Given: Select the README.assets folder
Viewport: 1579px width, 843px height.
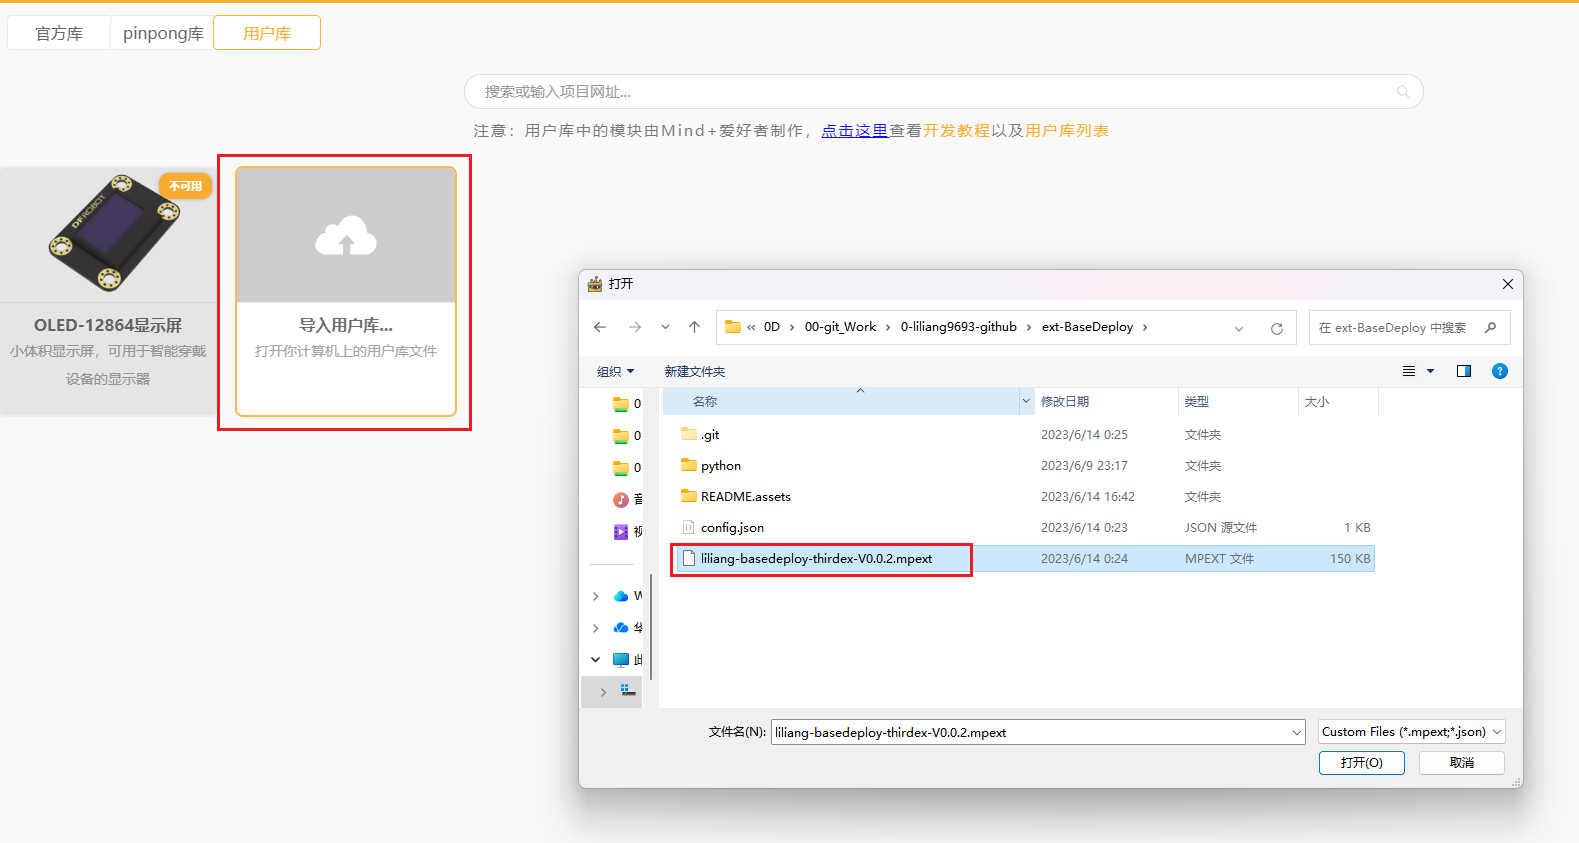Looking at the screenshot, I should tap(735, 497).
